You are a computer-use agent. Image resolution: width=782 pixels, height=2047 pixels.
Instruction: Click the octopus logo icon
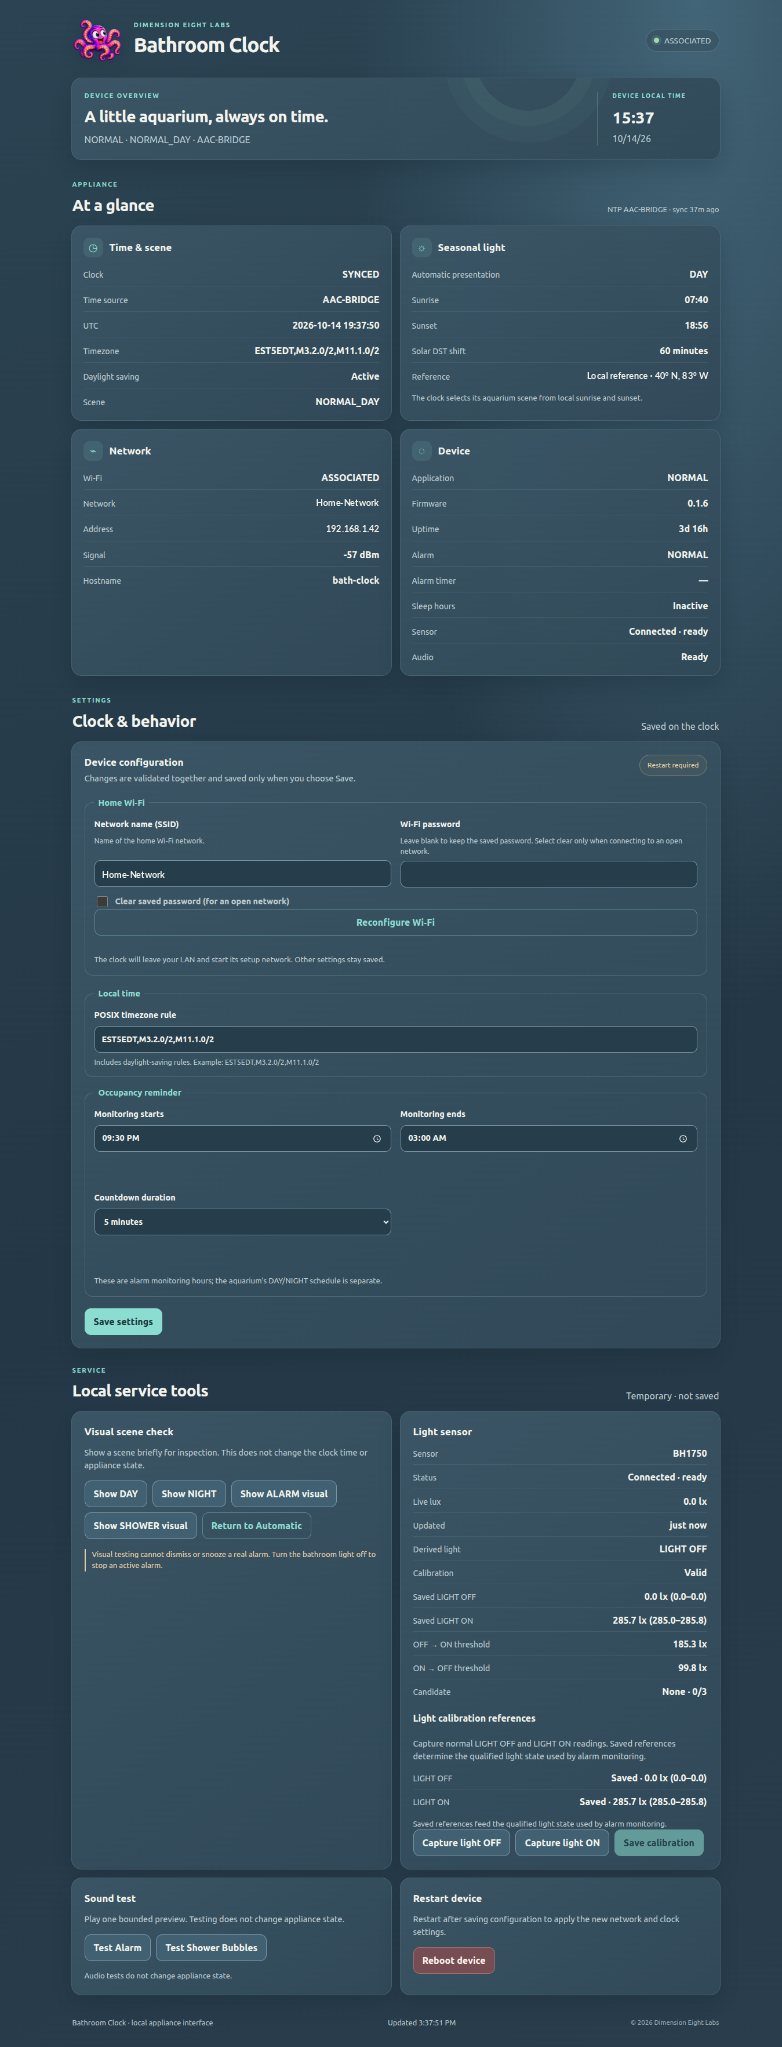98,40
